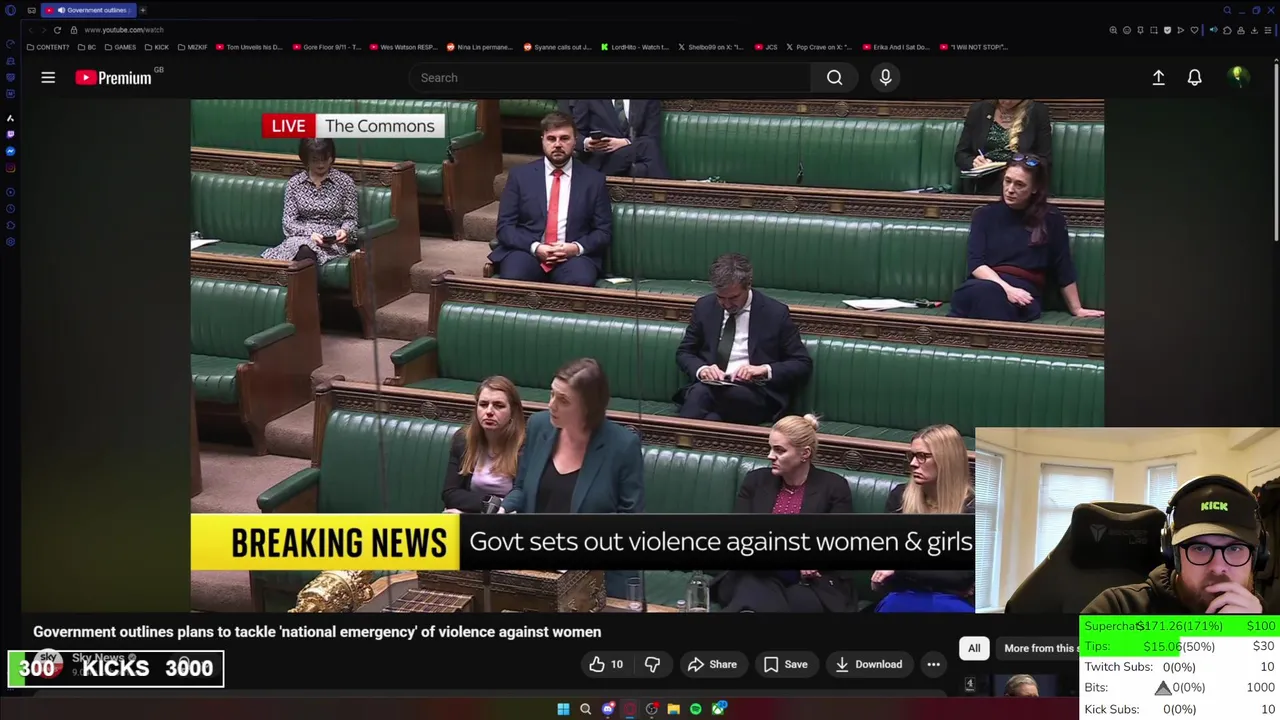The width and height of the screenshot is (1280, 720).
Task: Save the video to a playlist
Action: coord(786,664)
